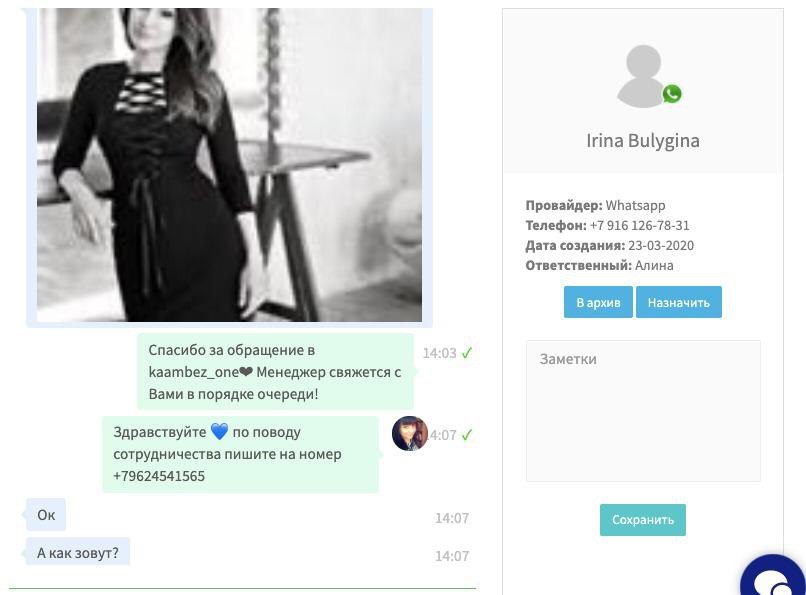Click the Спасибо за обращение auto-reply bubble

coord(276,371)
